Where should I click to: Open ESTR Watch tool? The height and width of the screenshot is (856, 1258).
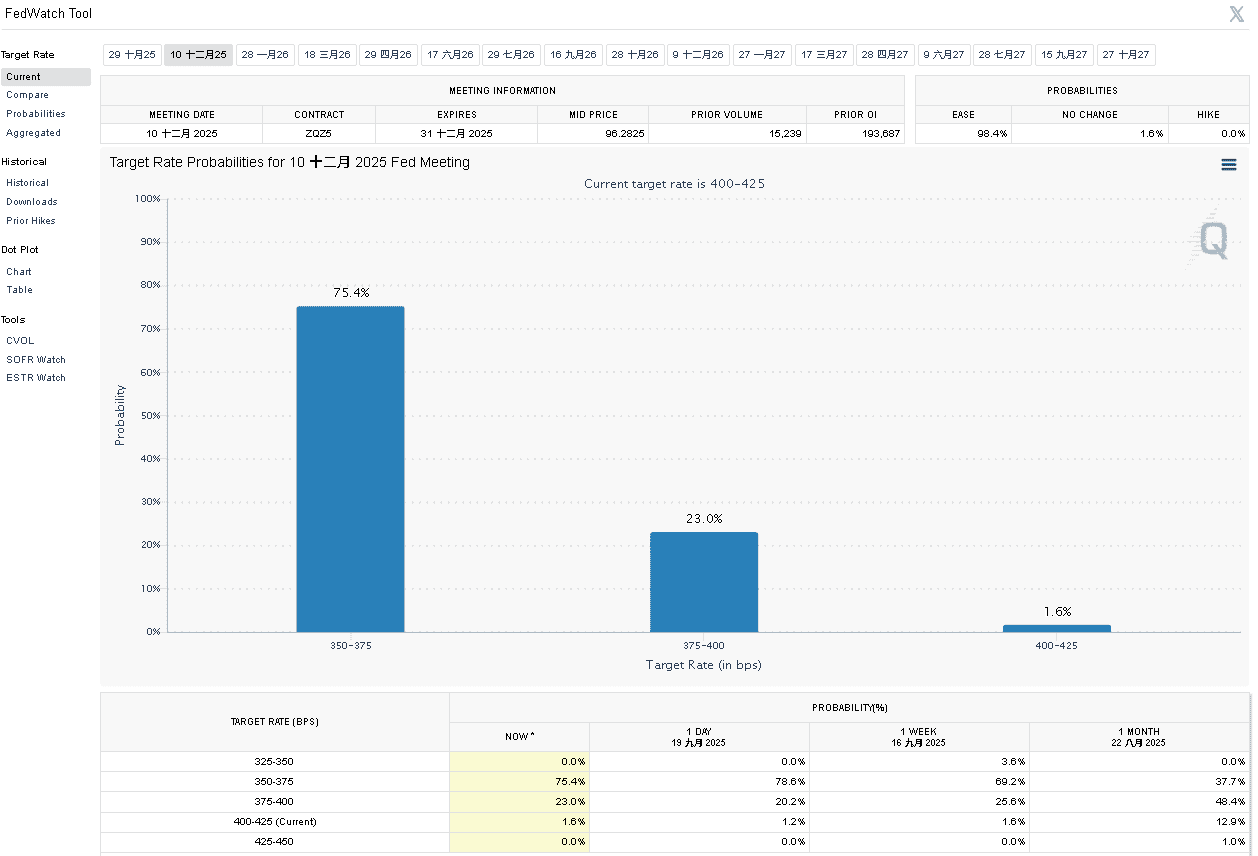[x=36, y=378]
